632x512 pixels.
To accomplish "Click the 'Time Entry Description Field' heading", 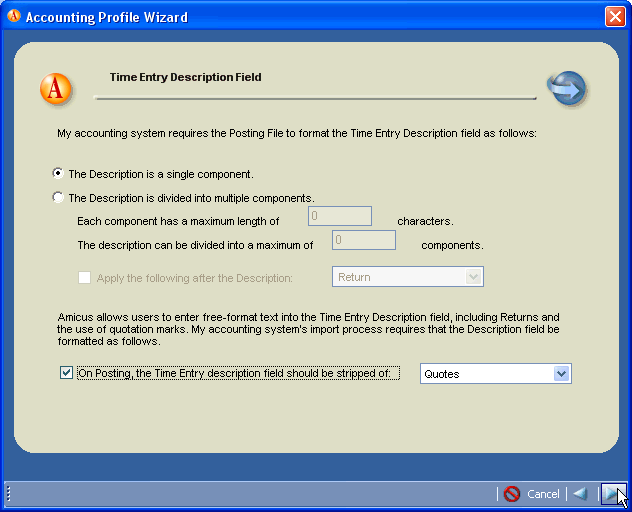I will [x=185, y=77].
